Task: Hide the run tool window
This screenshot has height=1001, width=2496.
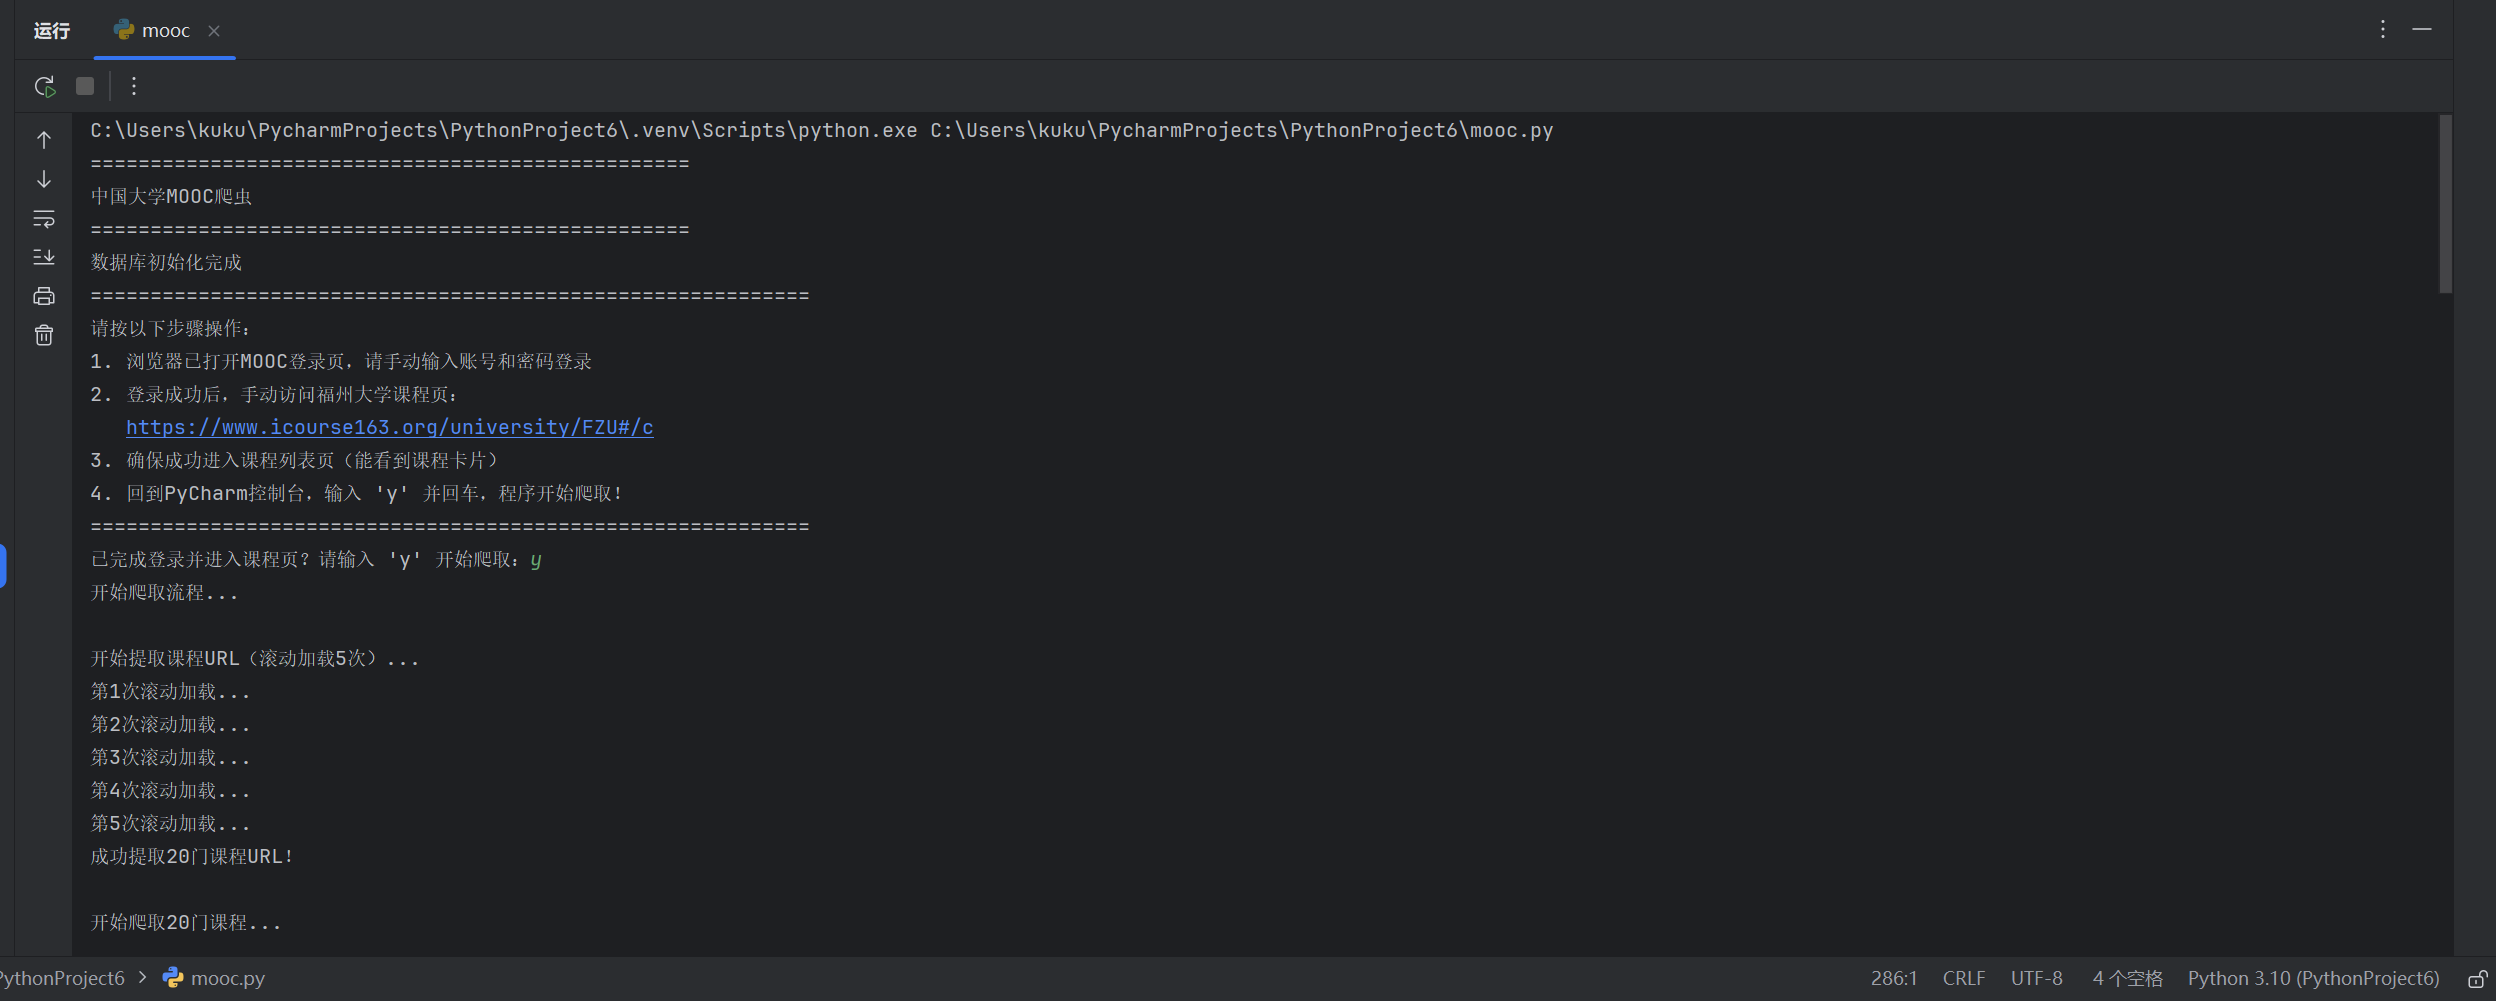Action: [x=2422, y=30]
